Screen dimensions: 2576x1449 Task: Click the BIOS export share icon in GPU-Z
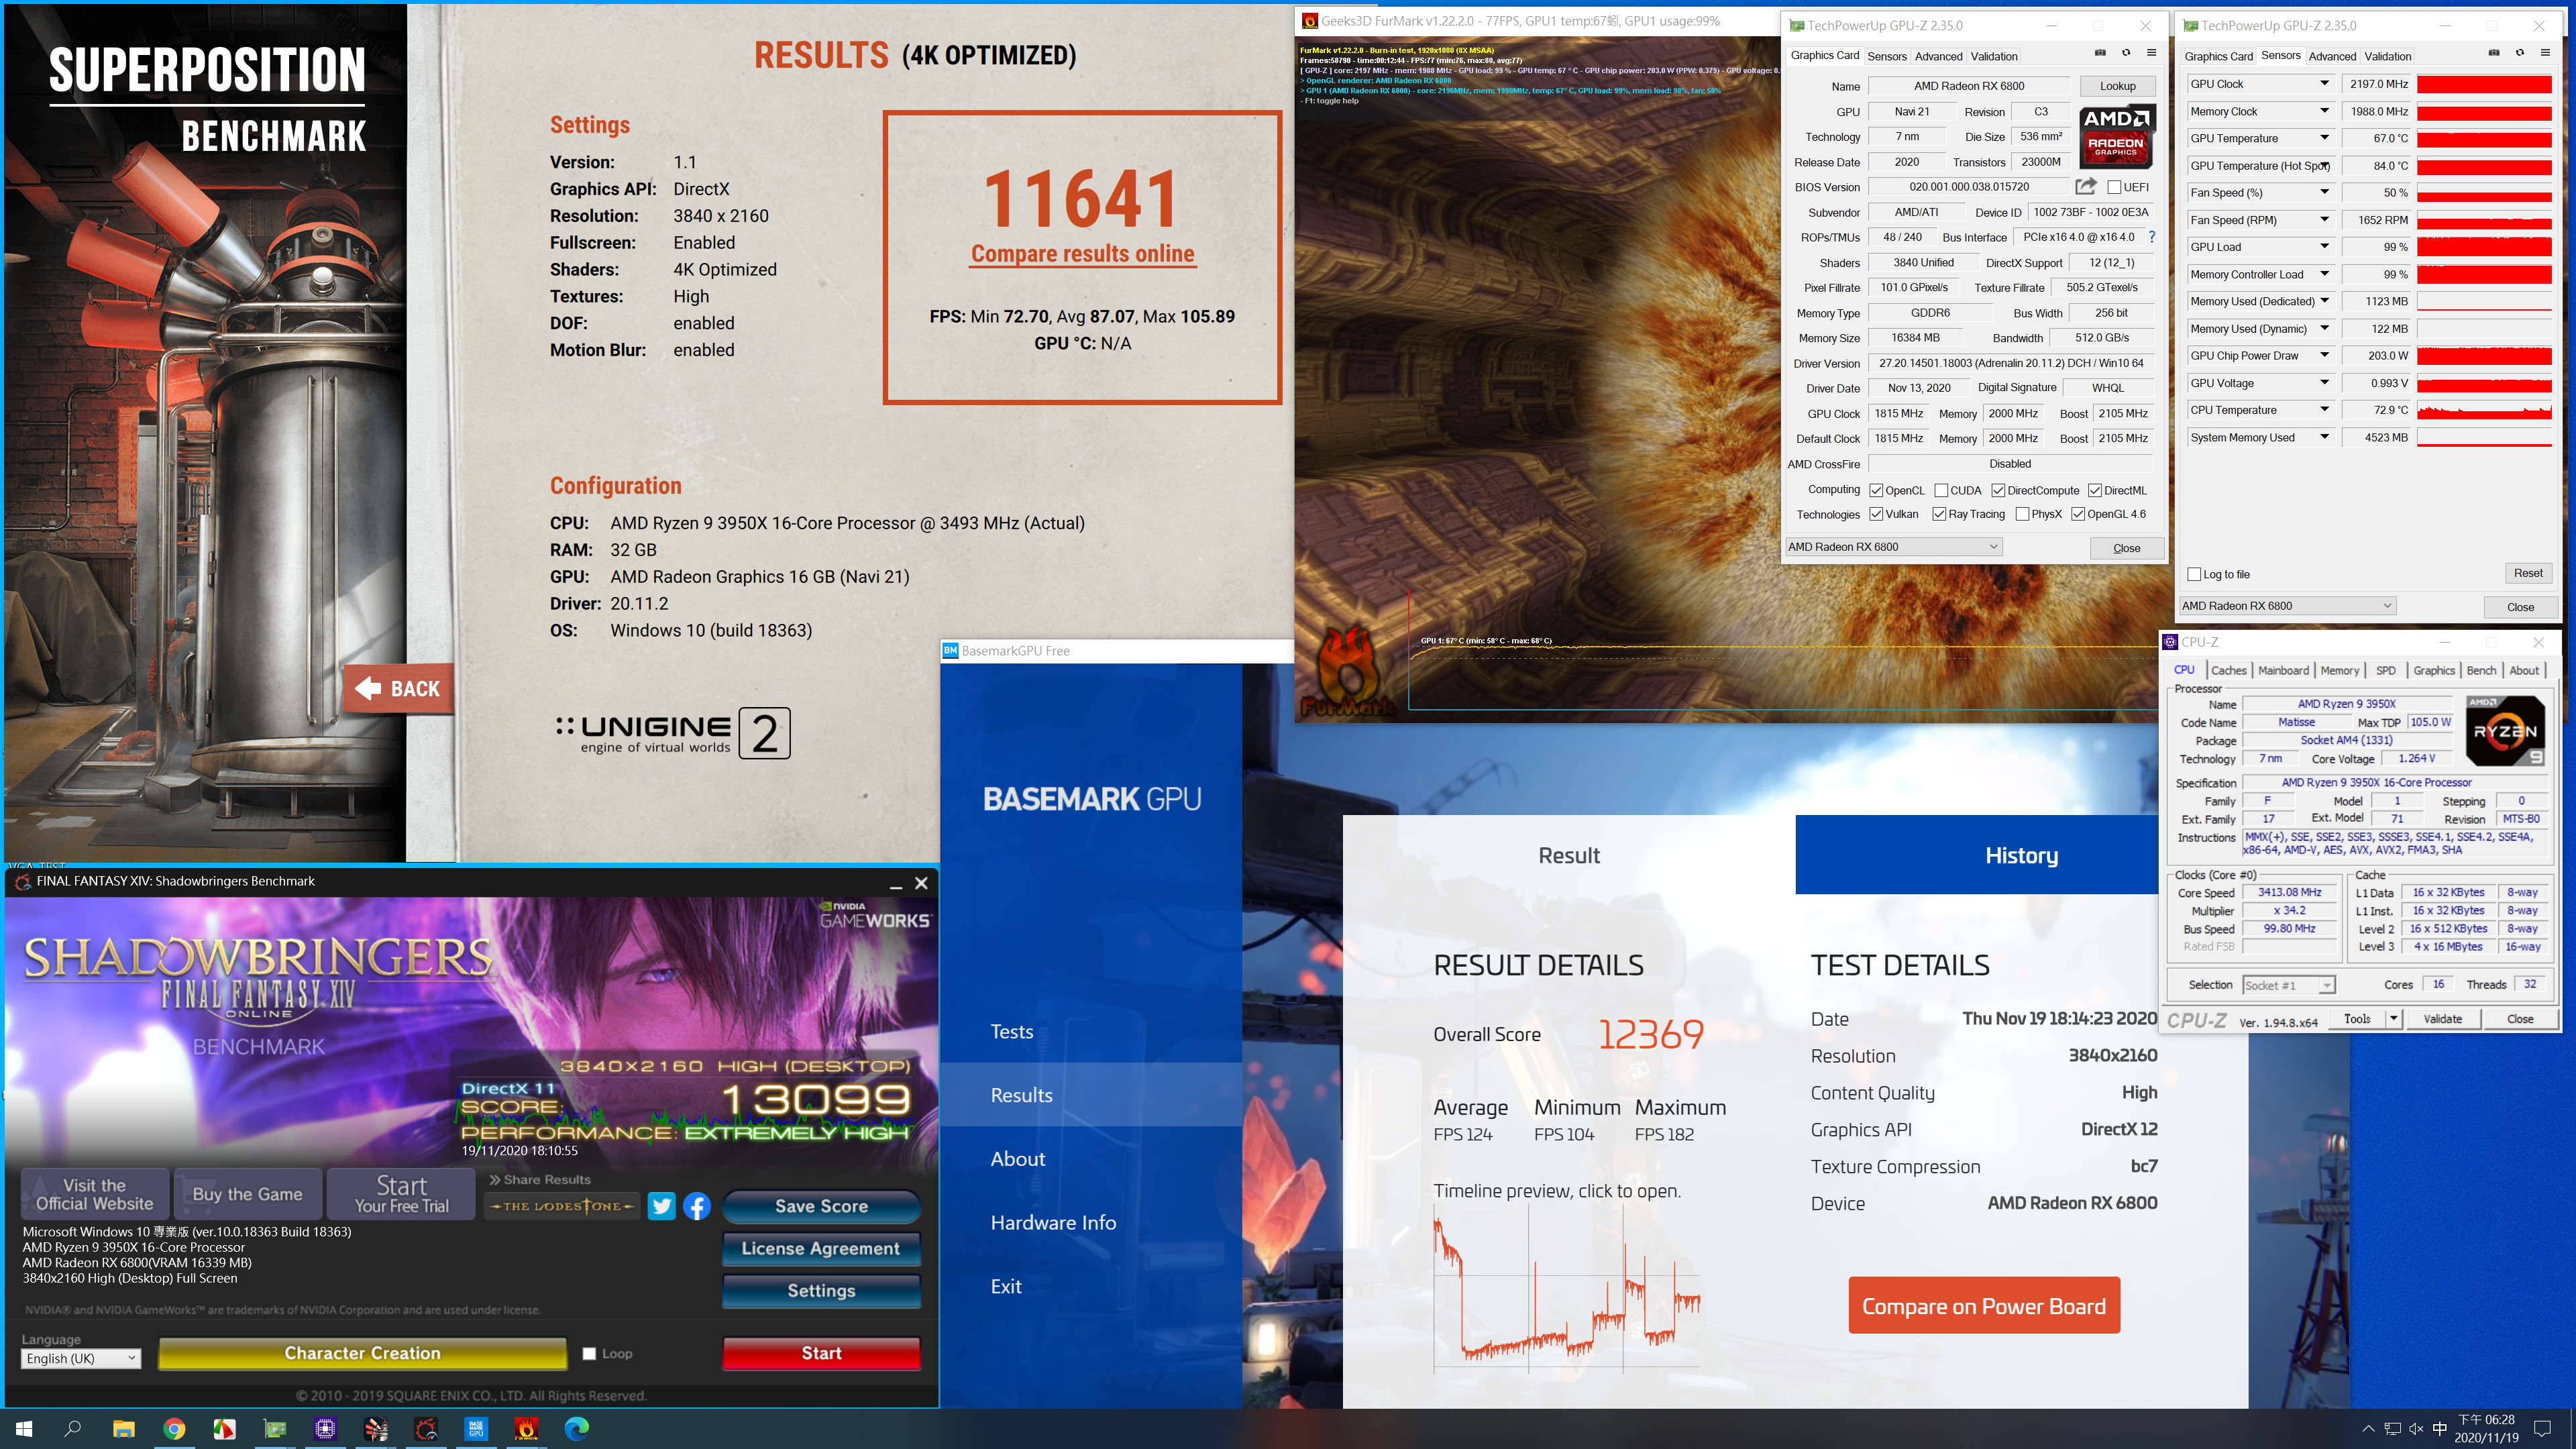click(x=2085, y=186)
